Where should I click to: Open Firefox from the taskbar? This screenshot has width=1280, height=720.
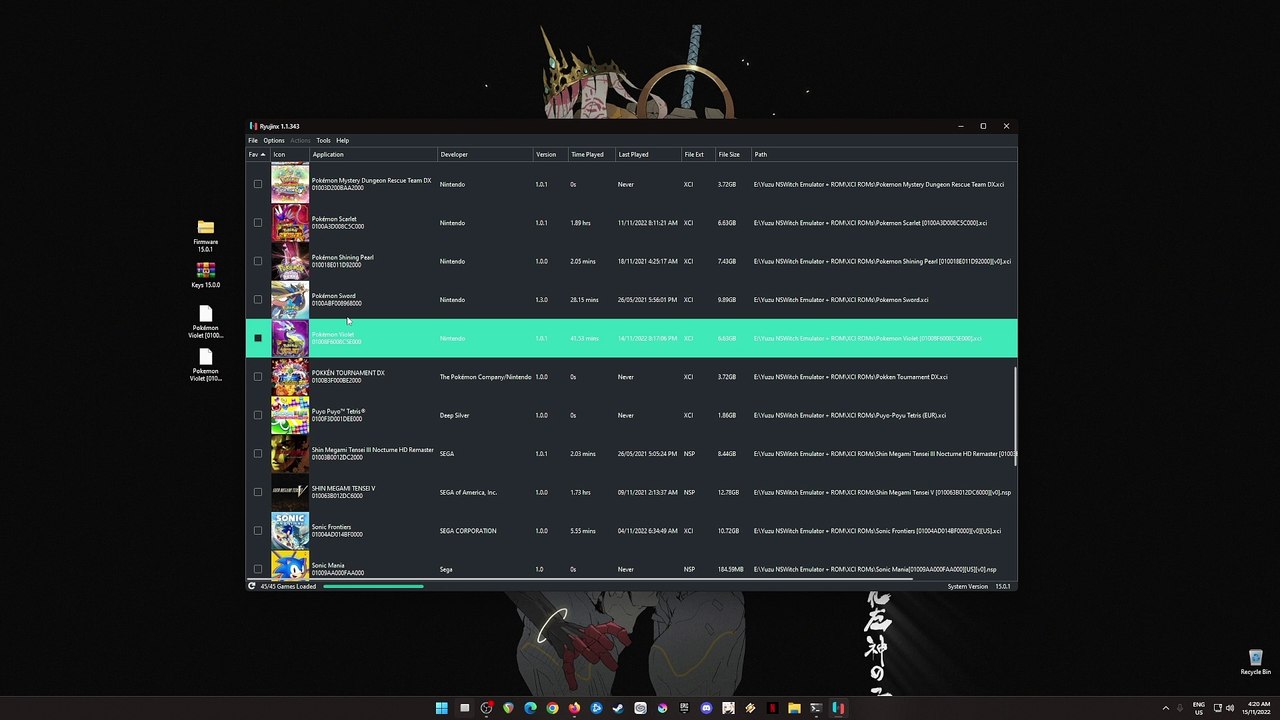[x=574, y=708]
